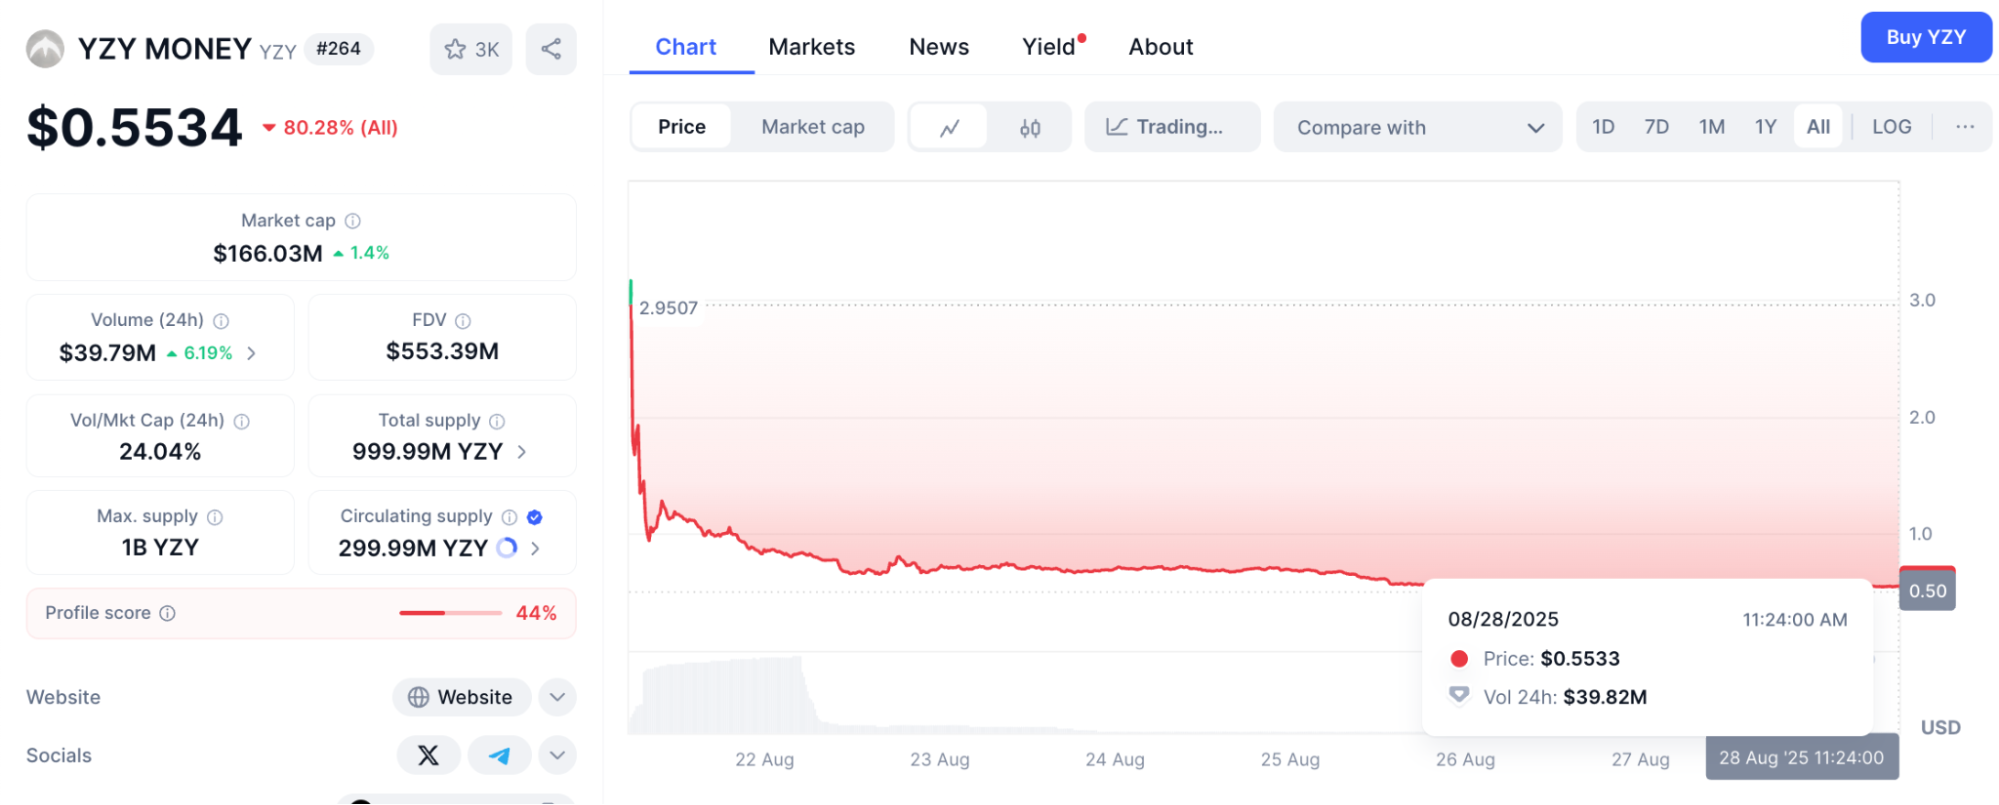Toggle LOG scale on the chart
This screenshot has height=805, width=1999.
[x=1891, y=127]
